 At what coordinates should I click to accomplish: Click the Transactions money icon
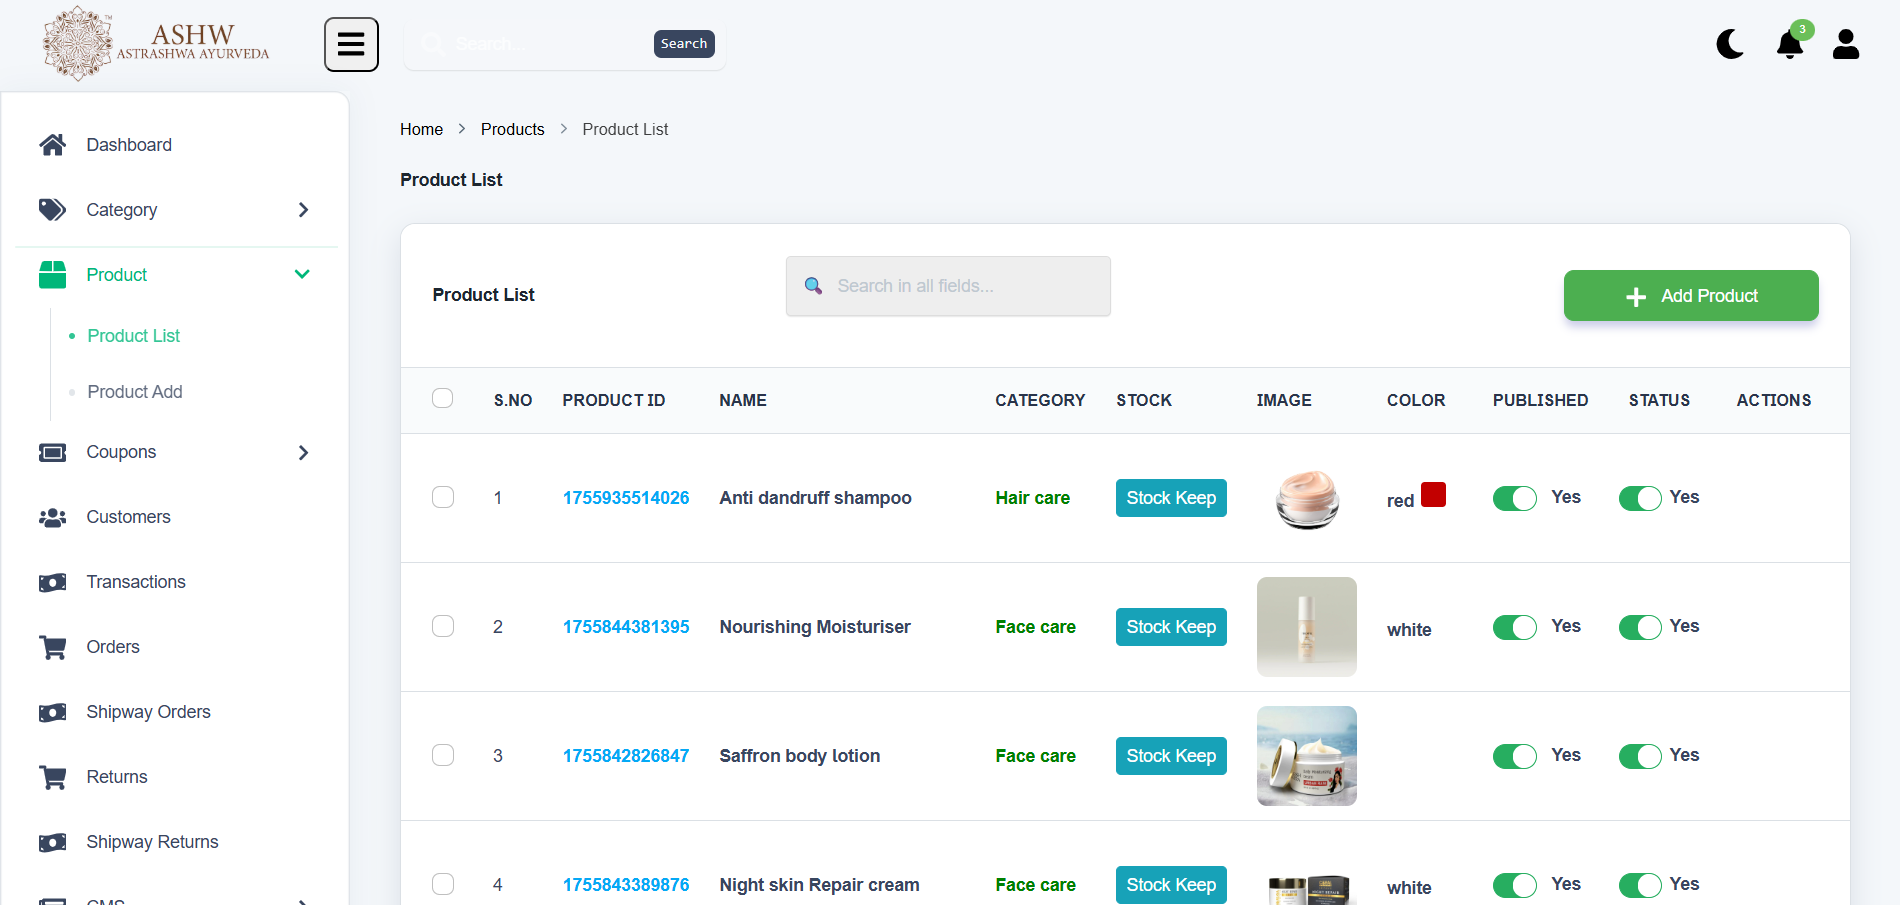(x=53, y=582)
